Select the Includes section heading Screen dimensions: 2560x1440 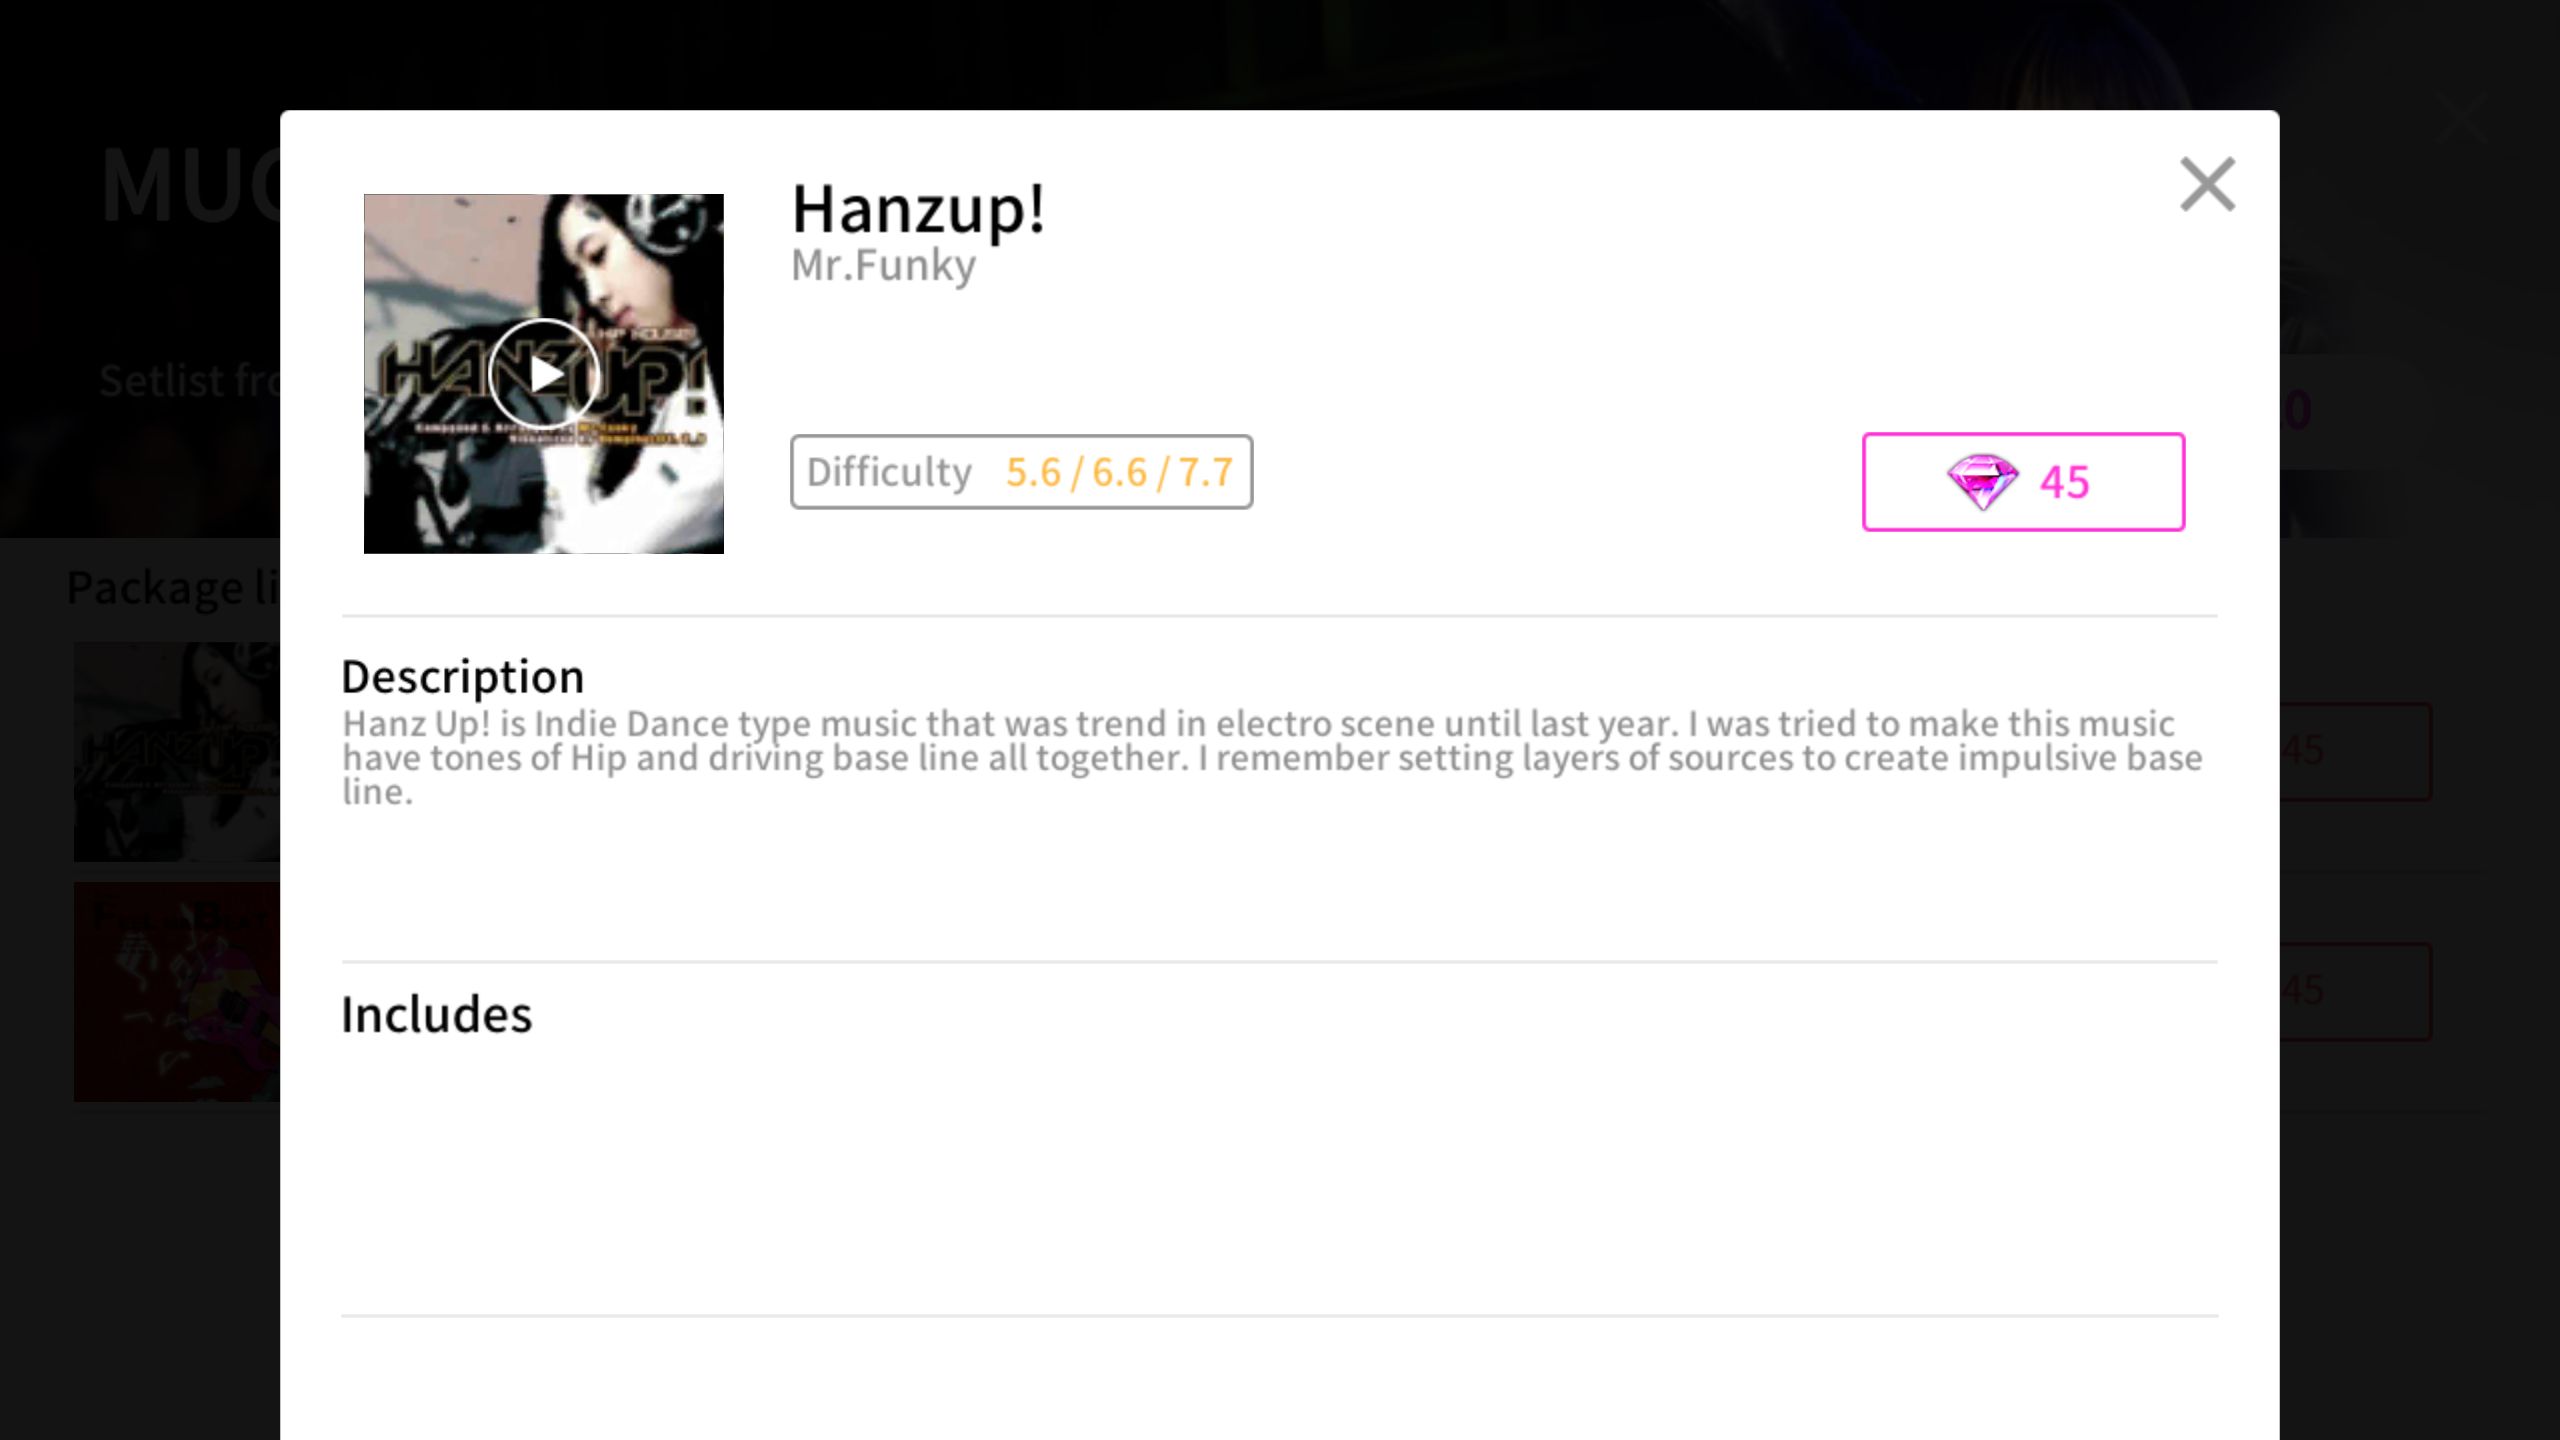[437, 1014]
